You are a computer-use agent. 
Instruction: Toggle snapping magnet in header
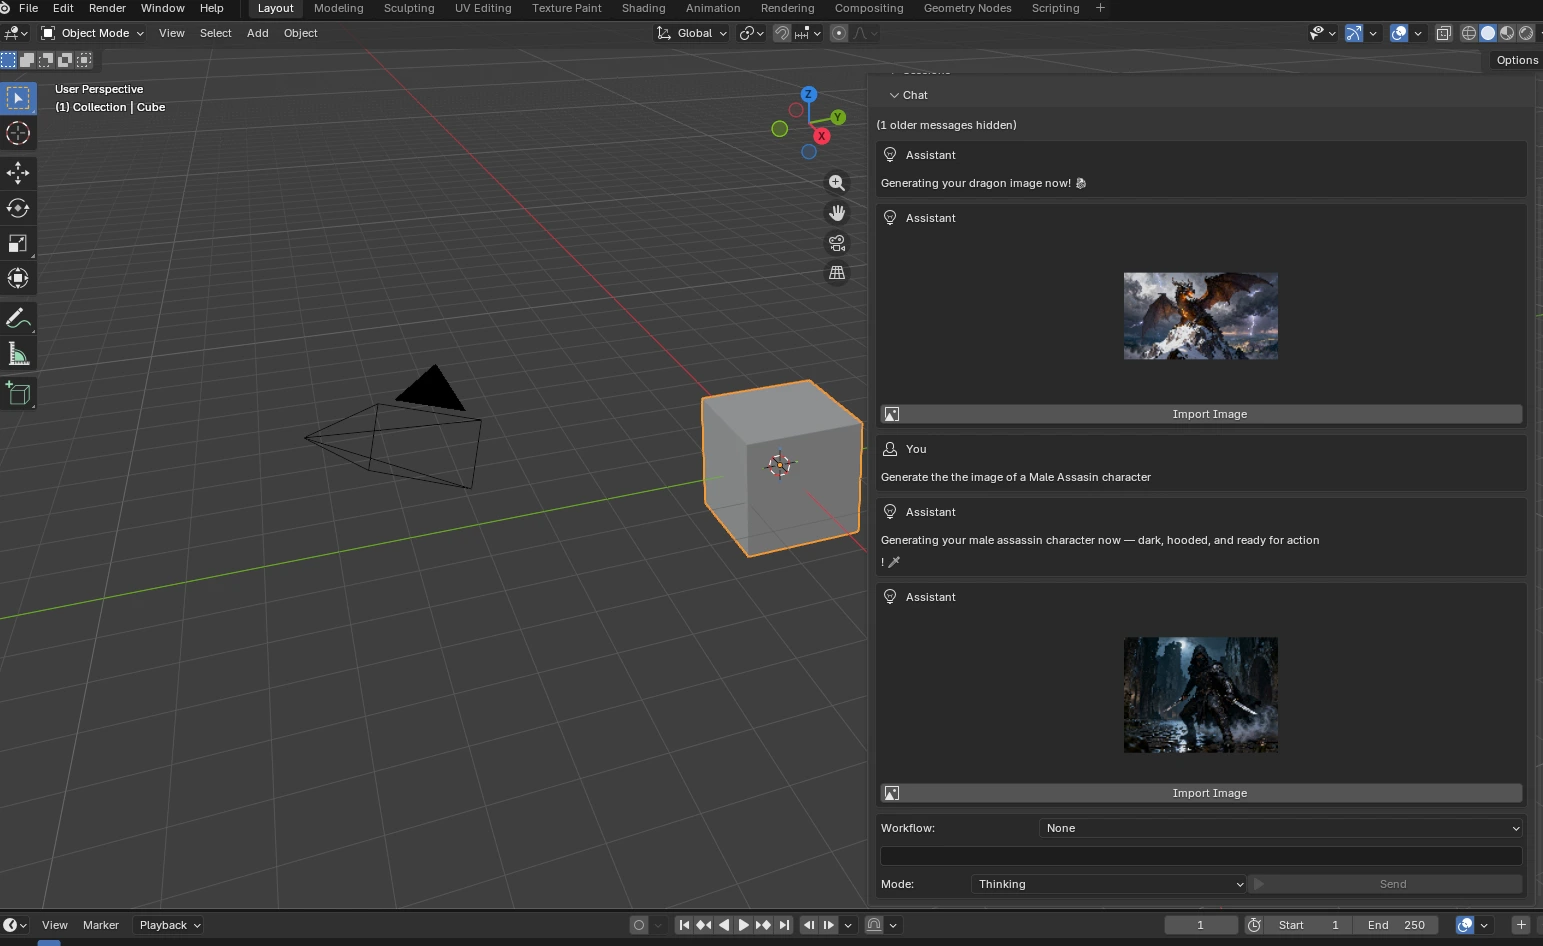point(782,33)
